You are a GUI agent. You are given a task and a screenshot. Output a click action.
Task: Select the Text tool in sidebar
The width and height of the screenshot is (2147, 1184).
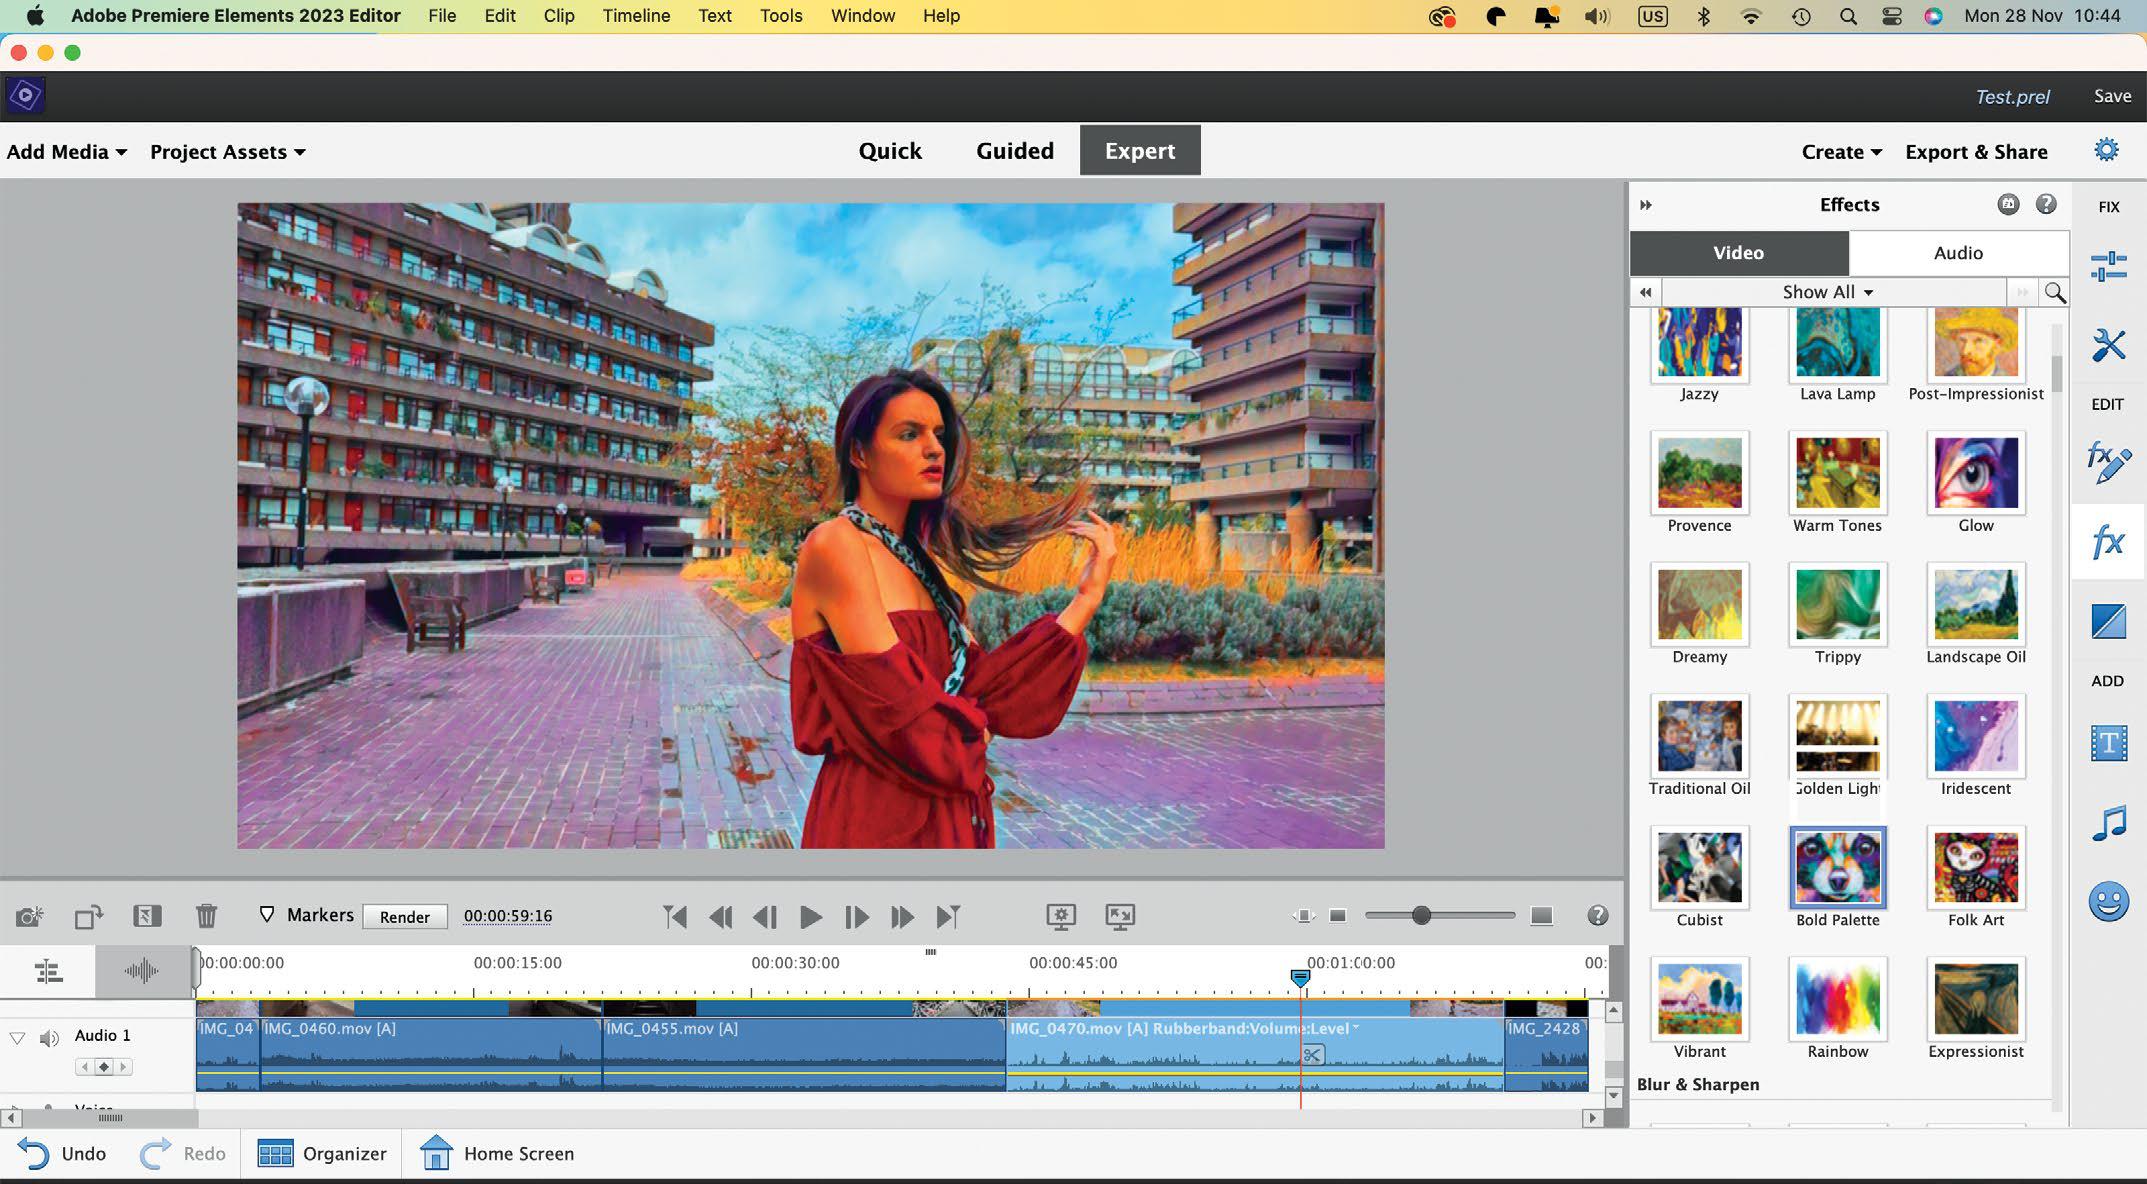click(2109, 744)
